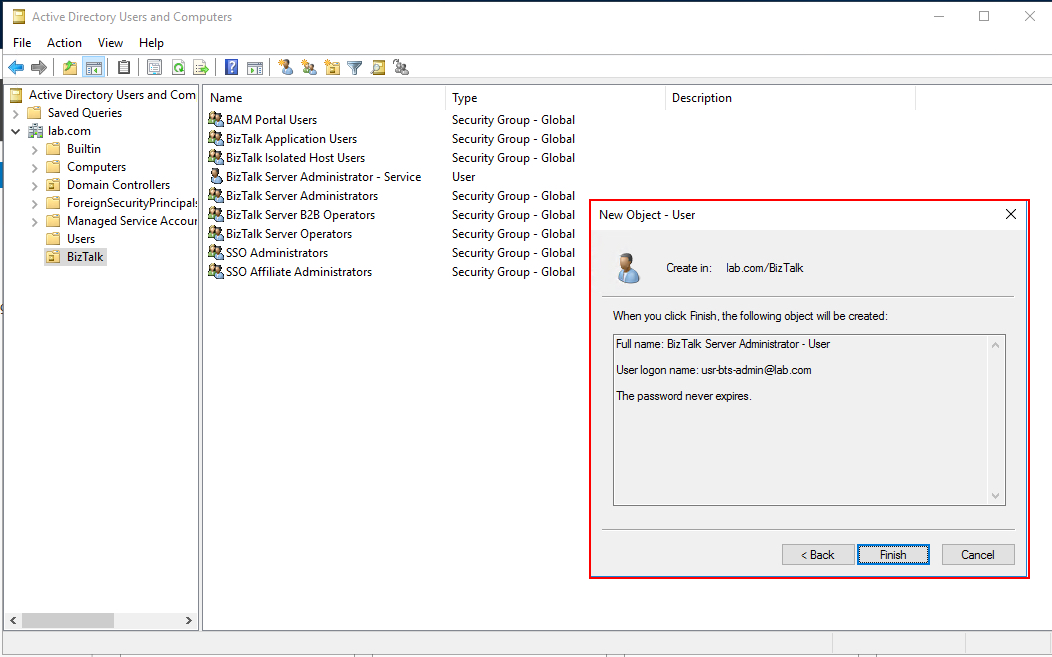Create a new group via toolbar icon

click(x=309, y=67)
